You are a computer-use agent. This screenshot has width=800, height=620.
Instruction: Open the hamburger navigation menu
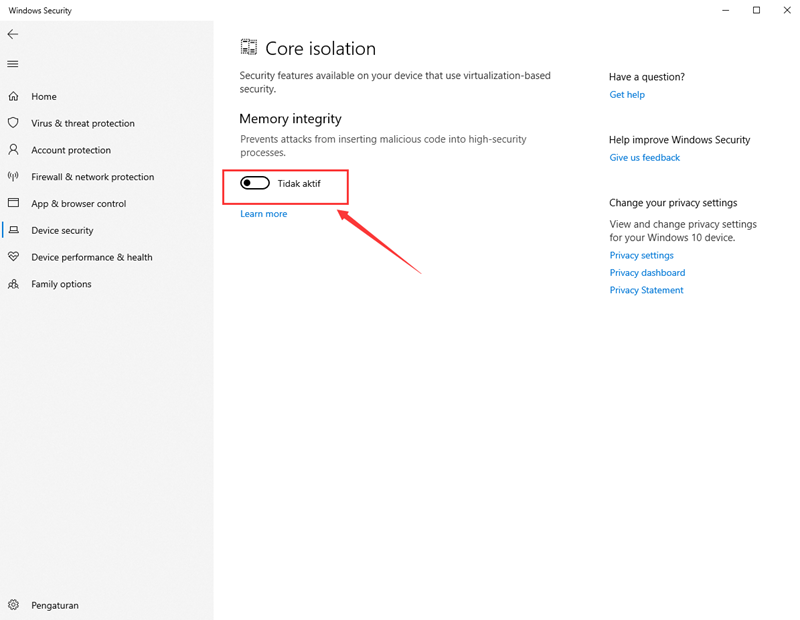tap(13, 64)
